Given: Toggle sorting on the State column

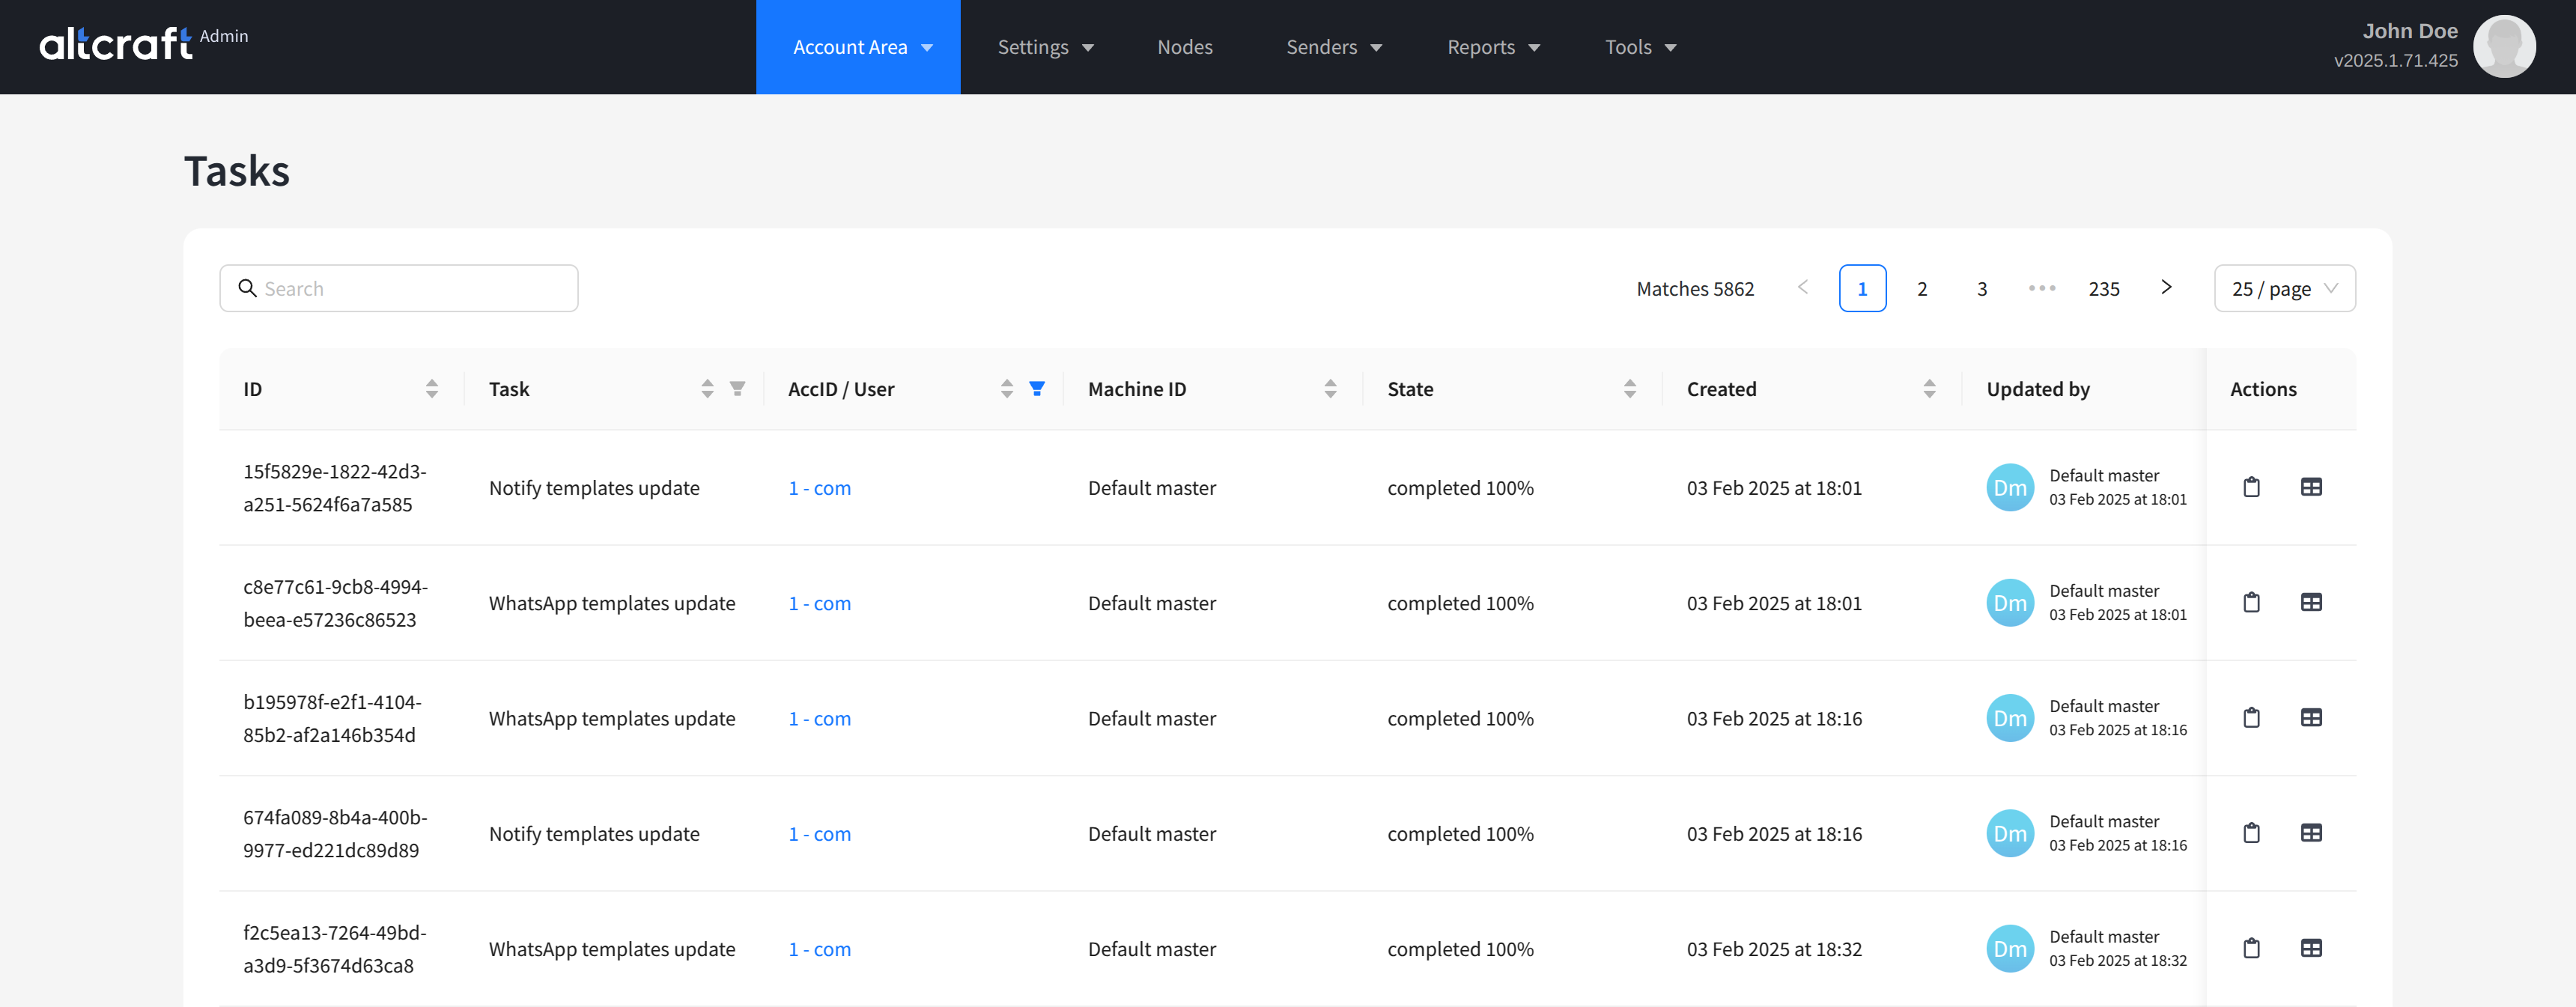Looking at the screenshot, I should pyautogui.click(x=1630, y=389).
